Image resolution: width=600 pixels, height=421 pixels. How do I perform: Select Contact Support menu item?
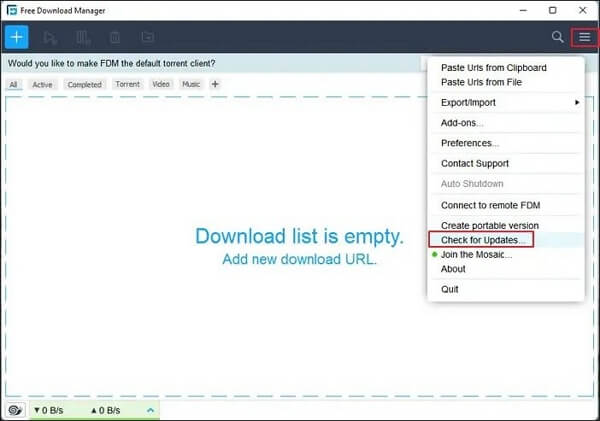(x=506, y=163)
